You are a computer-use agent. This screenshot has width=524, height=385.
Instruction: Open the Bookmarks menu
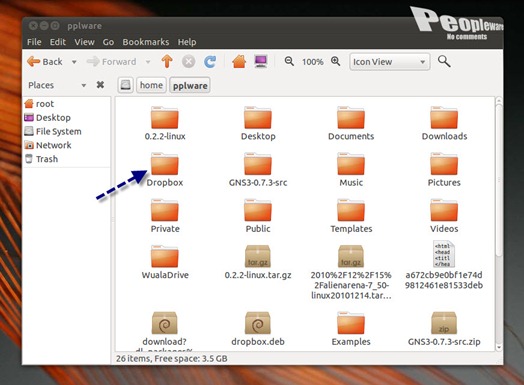pyautogui.click(x=146, y=42)
